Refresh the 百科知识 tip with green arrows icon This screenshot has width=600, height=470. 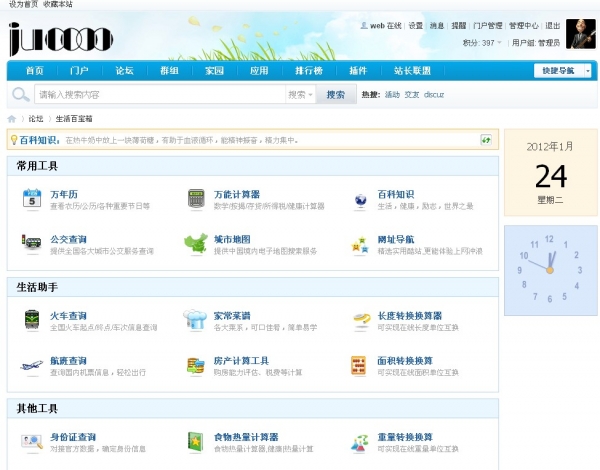[x=486, y=140]
